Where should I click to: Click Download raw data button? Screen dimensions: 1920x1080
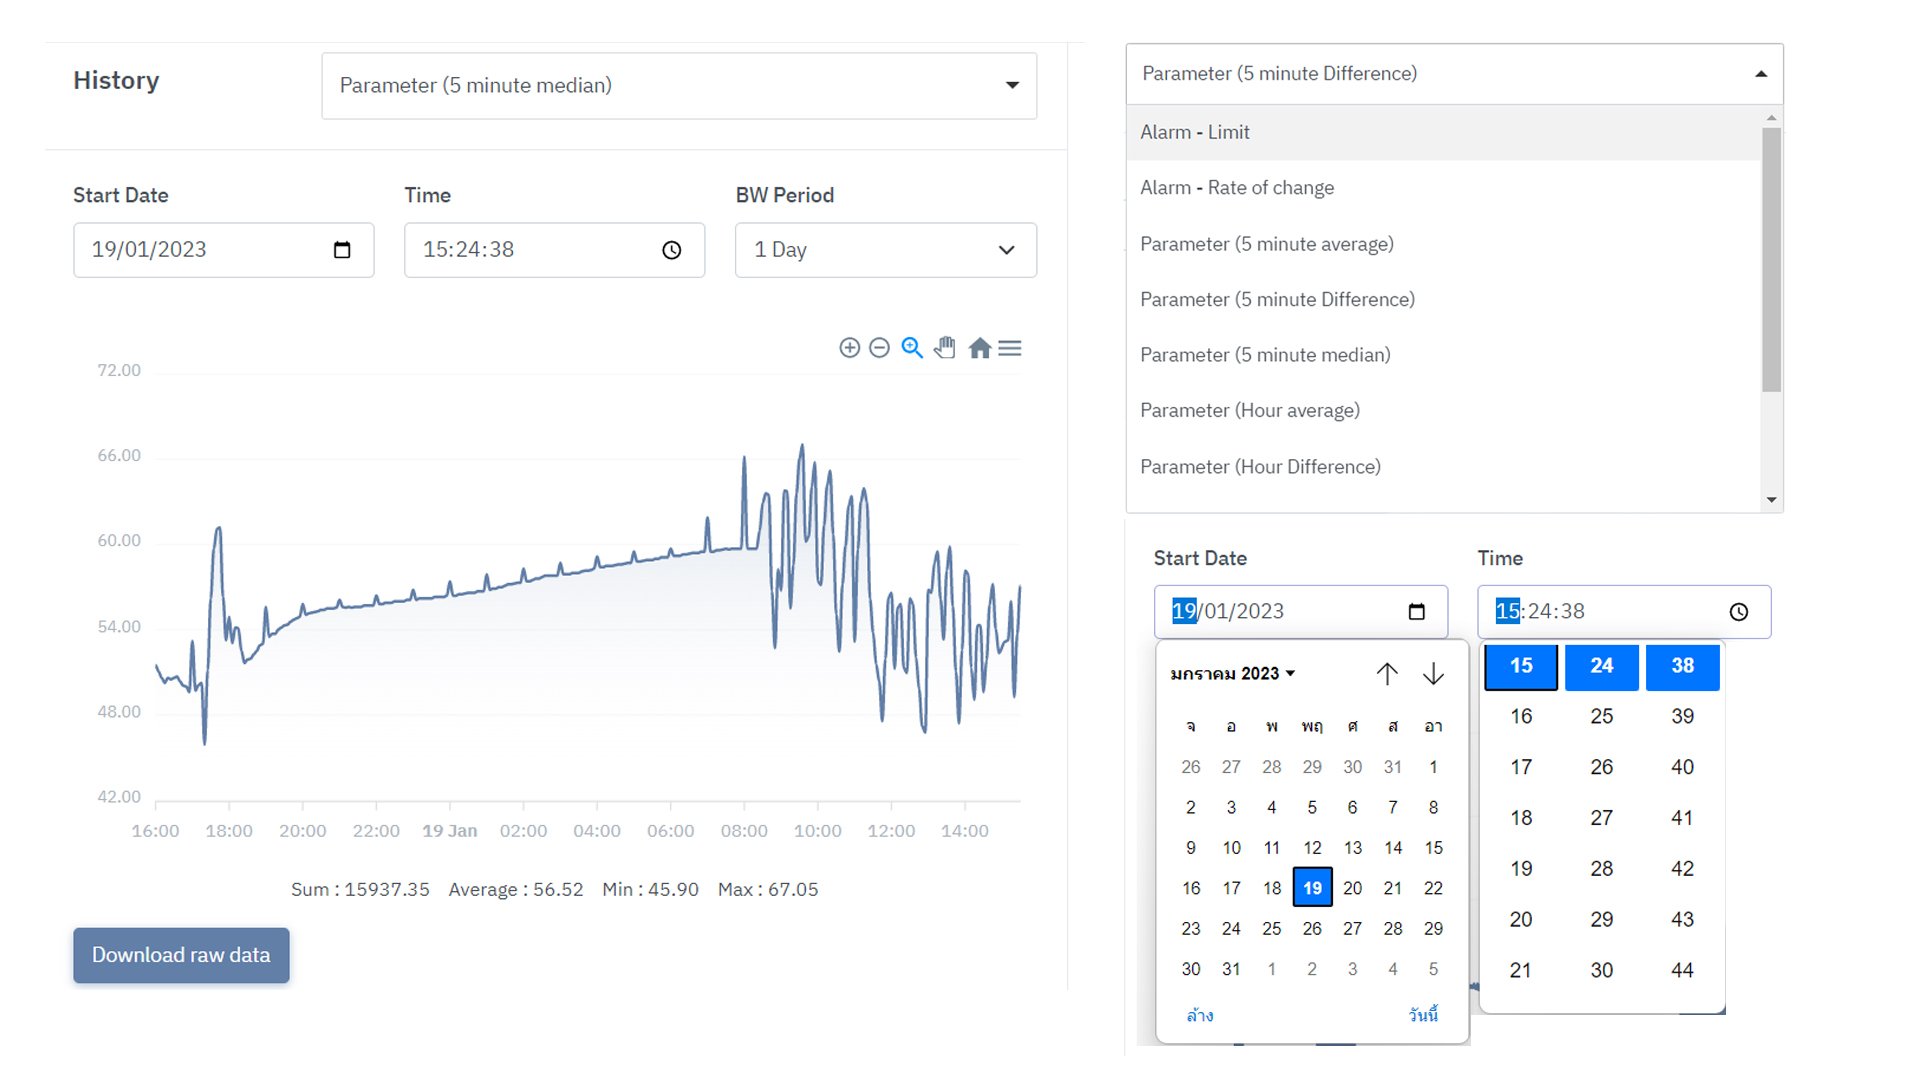tap(181, 955)
